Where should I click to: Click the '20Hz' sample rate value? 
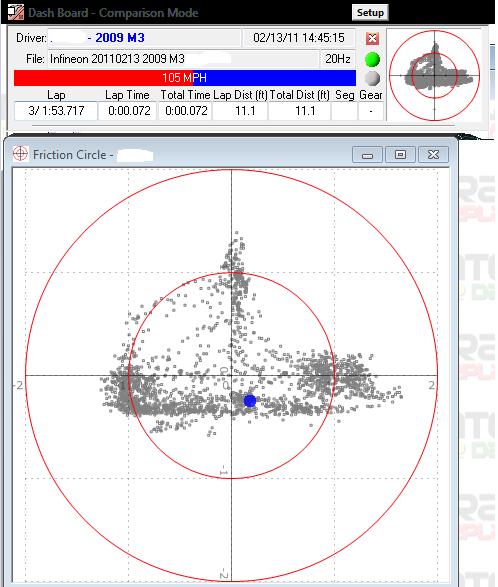tap(338, 59)
